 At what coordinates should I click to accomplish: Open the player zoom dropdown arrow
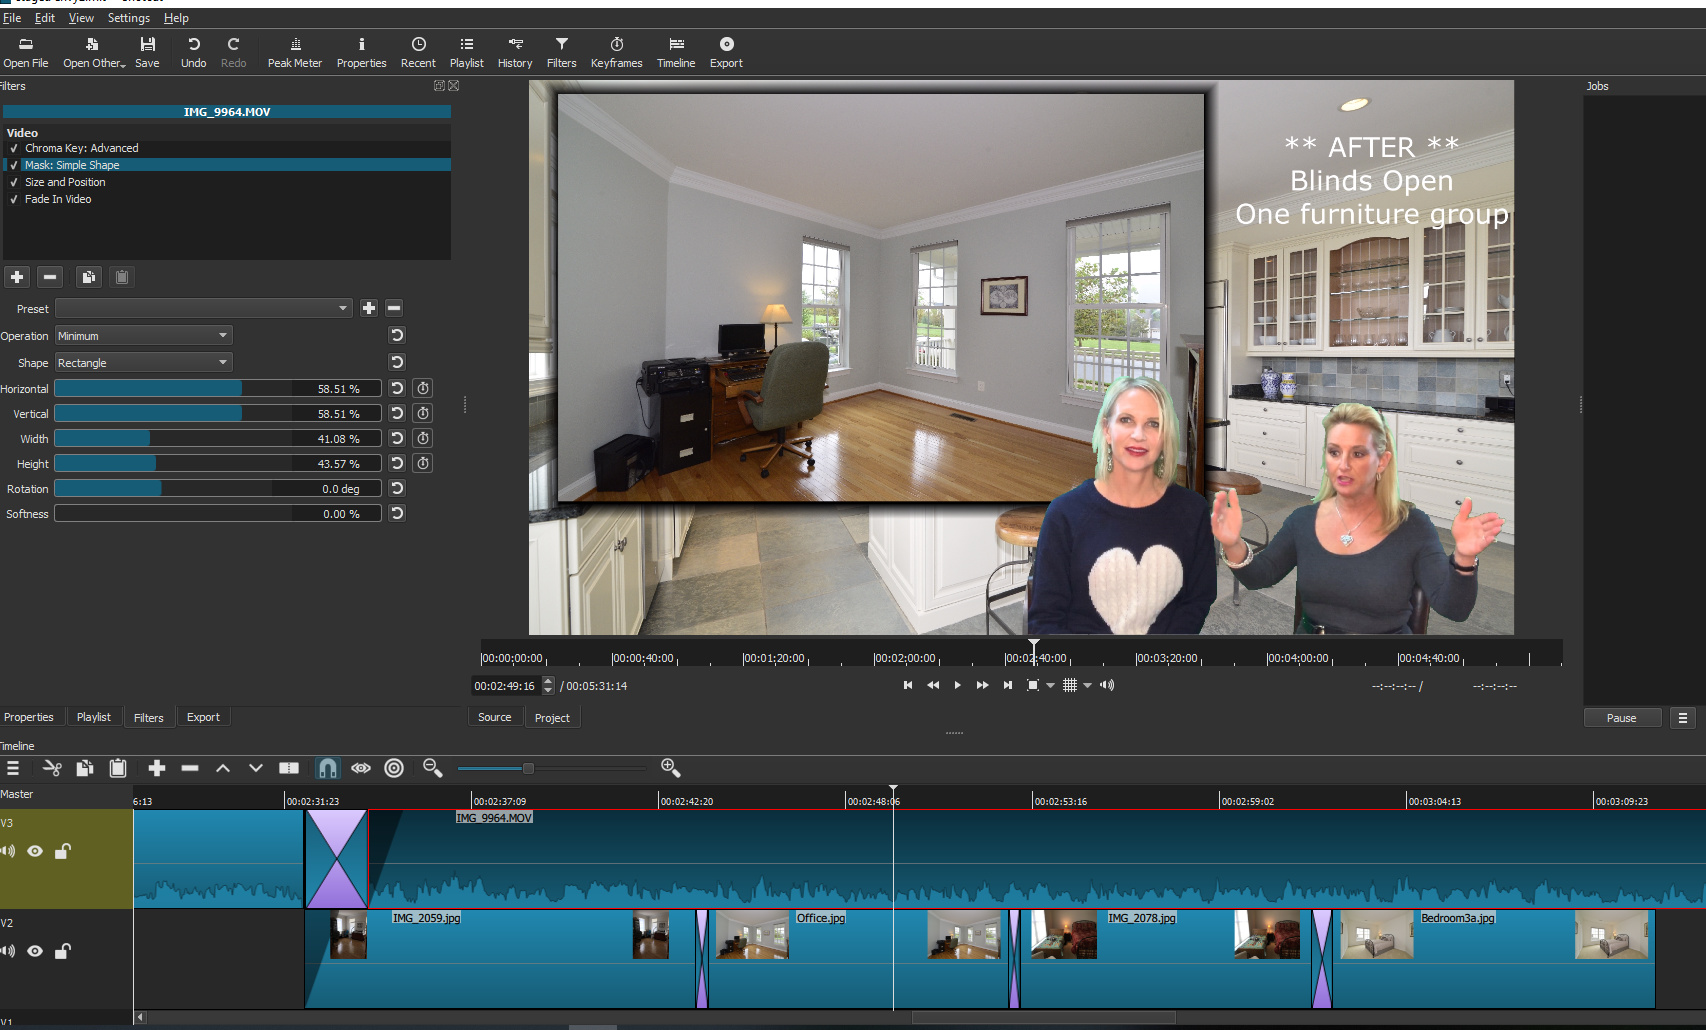pyautogui.click(x=1050, y=685)
